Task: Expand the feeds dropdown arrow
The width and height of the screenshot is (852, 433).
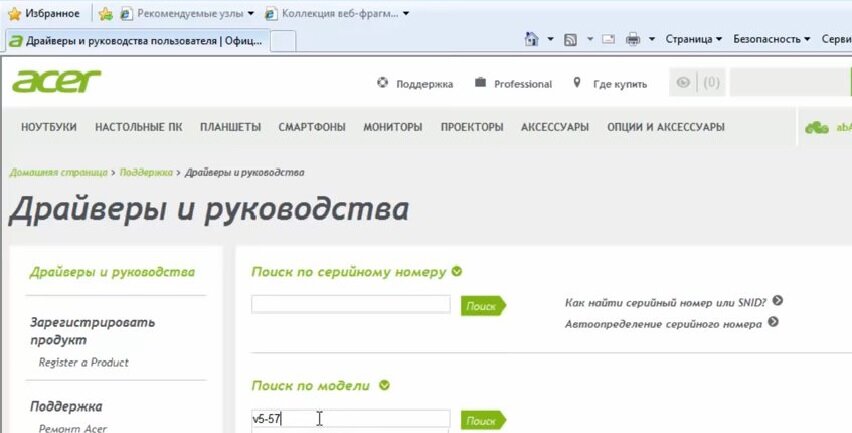Action: point(590,39)
